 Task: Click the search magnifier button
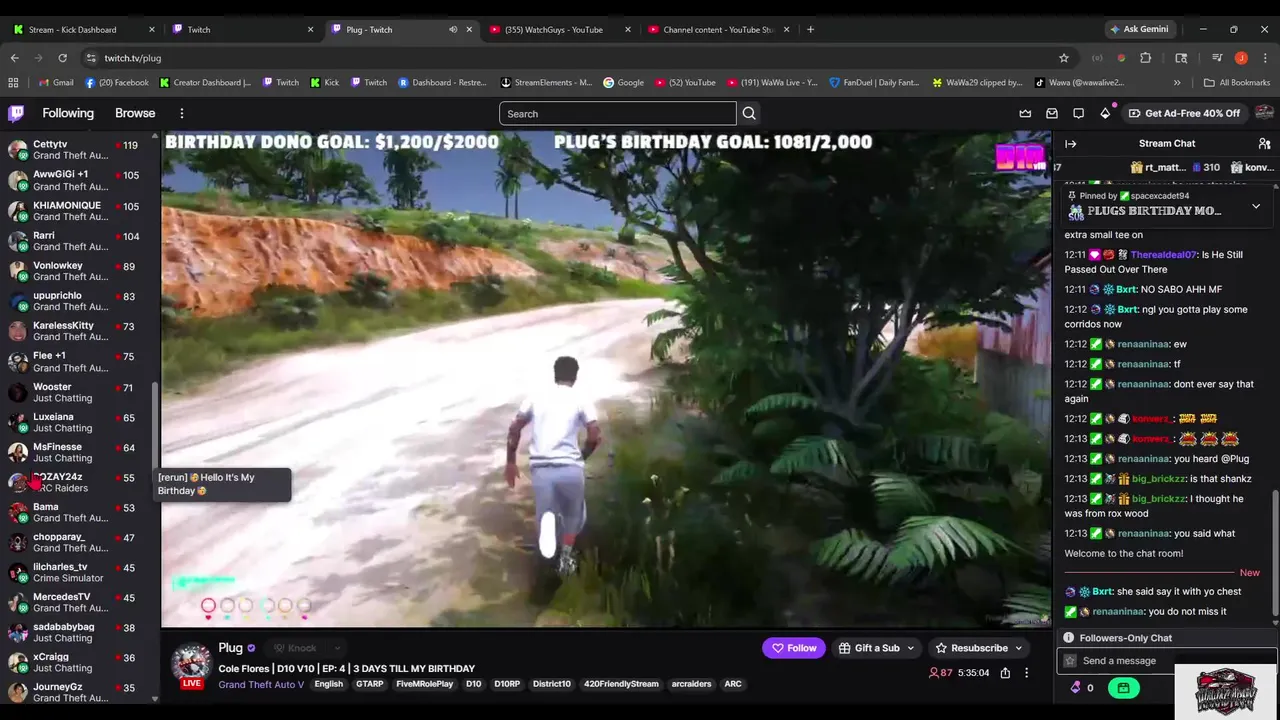[749, 114]
